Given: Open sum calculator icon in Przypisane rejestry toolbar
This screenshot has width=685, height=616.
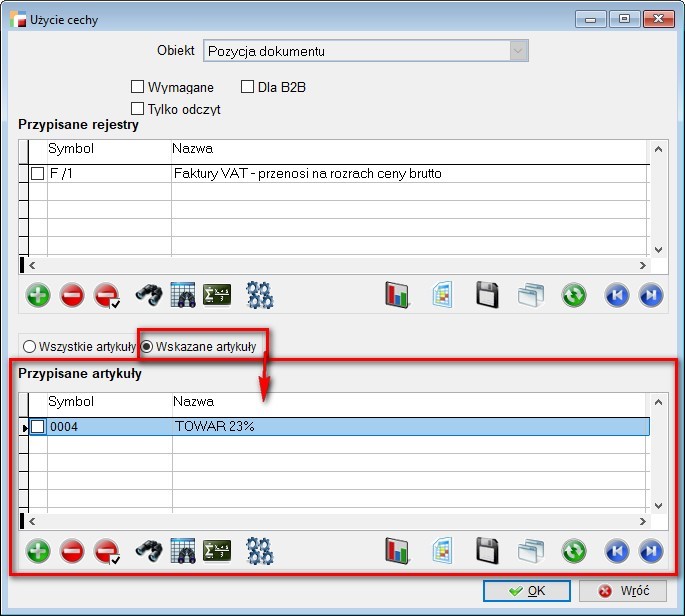Looking at the screenshot, I should point(217,295).
